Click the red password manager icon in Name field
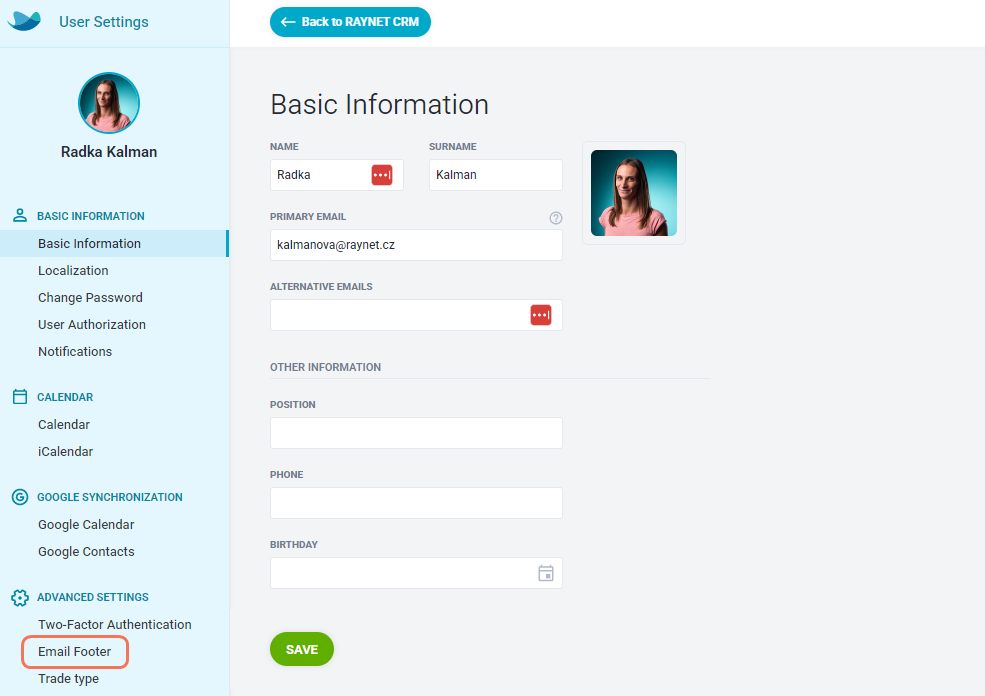 pos(382,175)
